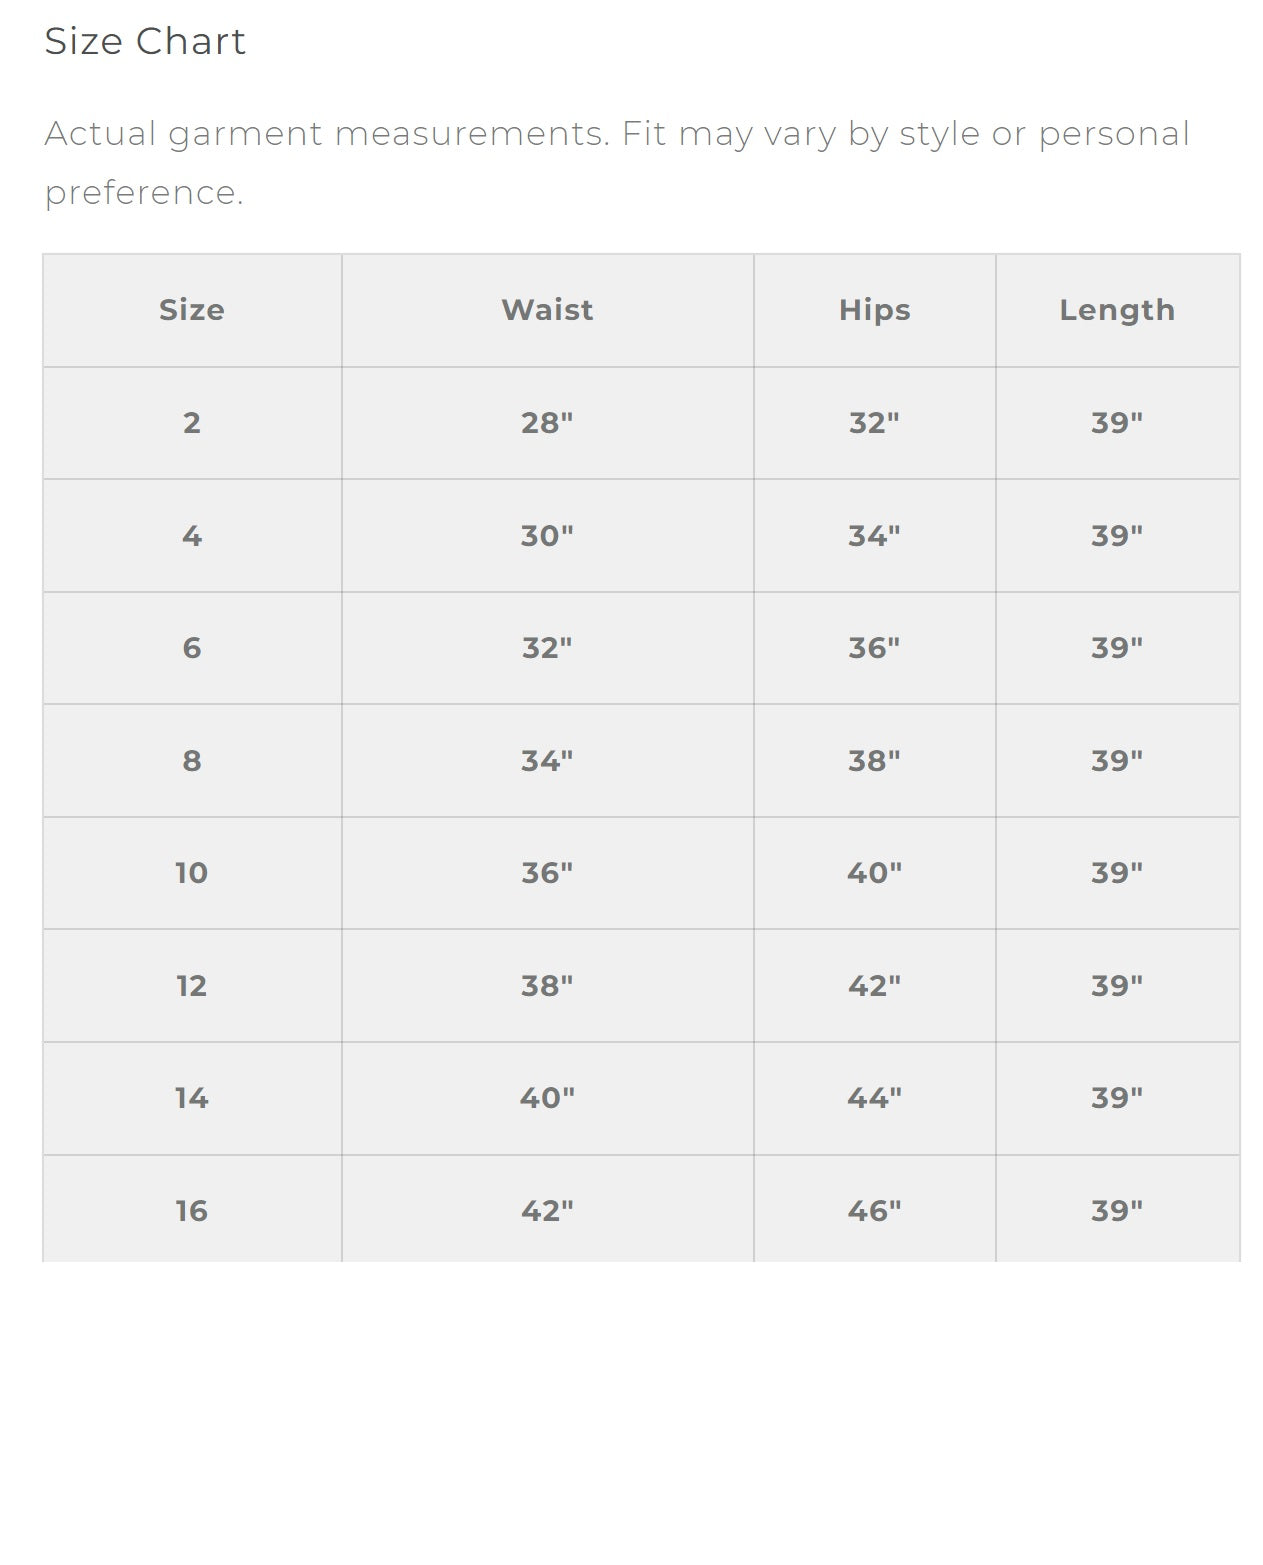
Task: Click the Waist column header
Action: coord(547,310)
